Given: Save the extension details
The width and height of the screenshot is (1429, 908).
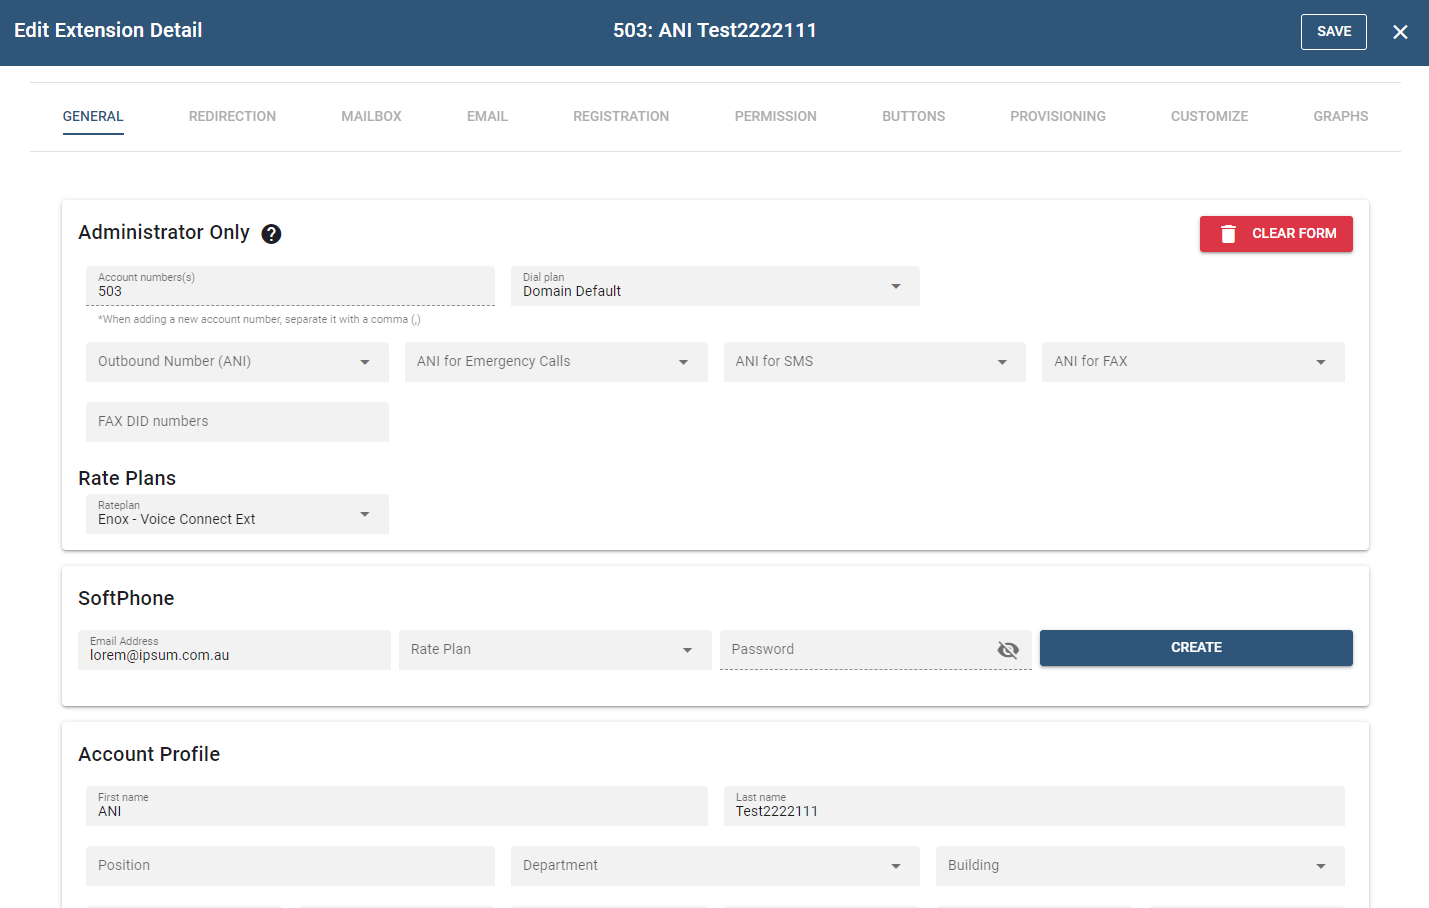Looking at the screenshot, I should tap(1333, 32).
